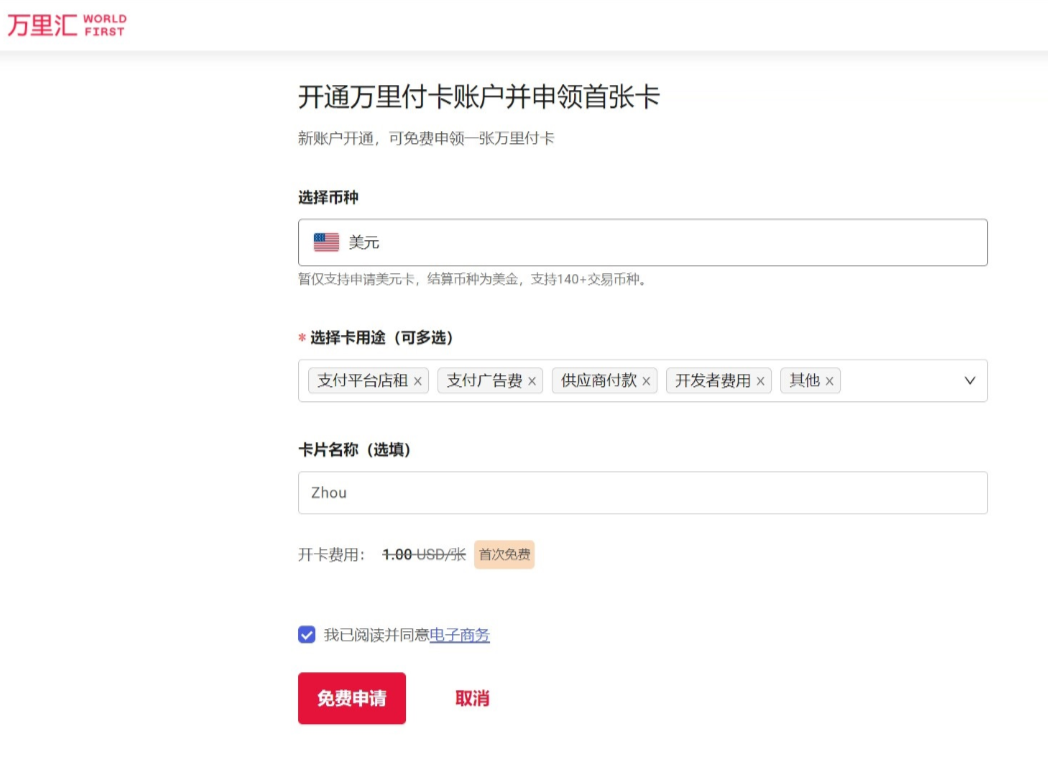Open the 美元 currency selector
1048x758 pixels.
click(642, 243)
